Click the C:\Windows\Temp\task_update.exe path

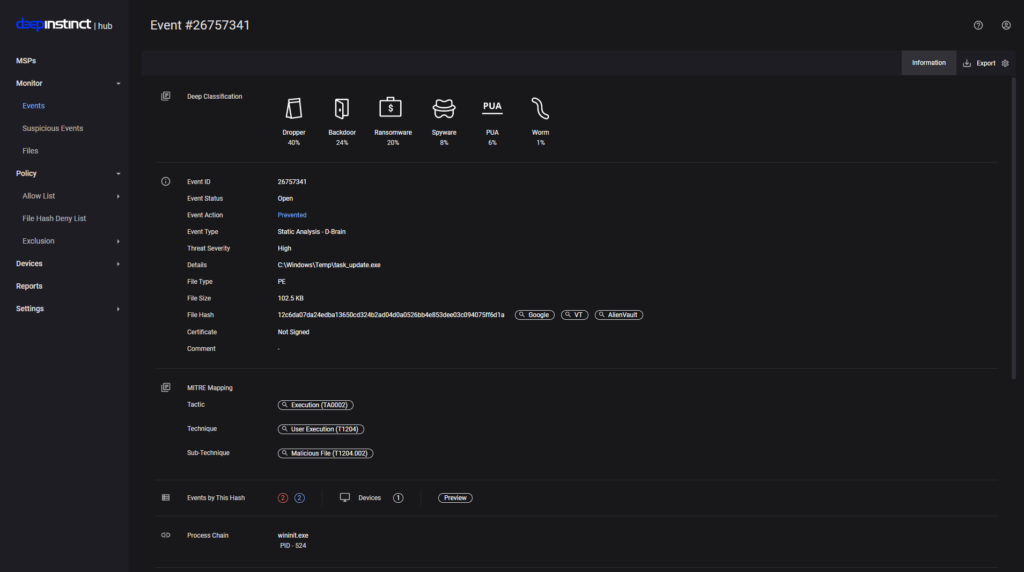[329, 265]
